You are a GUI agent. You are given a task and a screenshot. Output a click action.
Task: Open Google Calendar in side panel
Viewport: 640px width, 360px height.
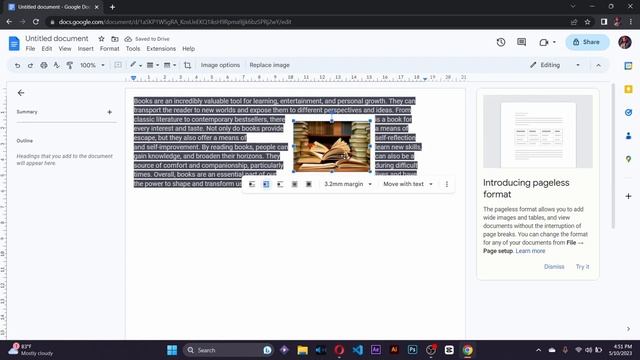pos(628,66)
